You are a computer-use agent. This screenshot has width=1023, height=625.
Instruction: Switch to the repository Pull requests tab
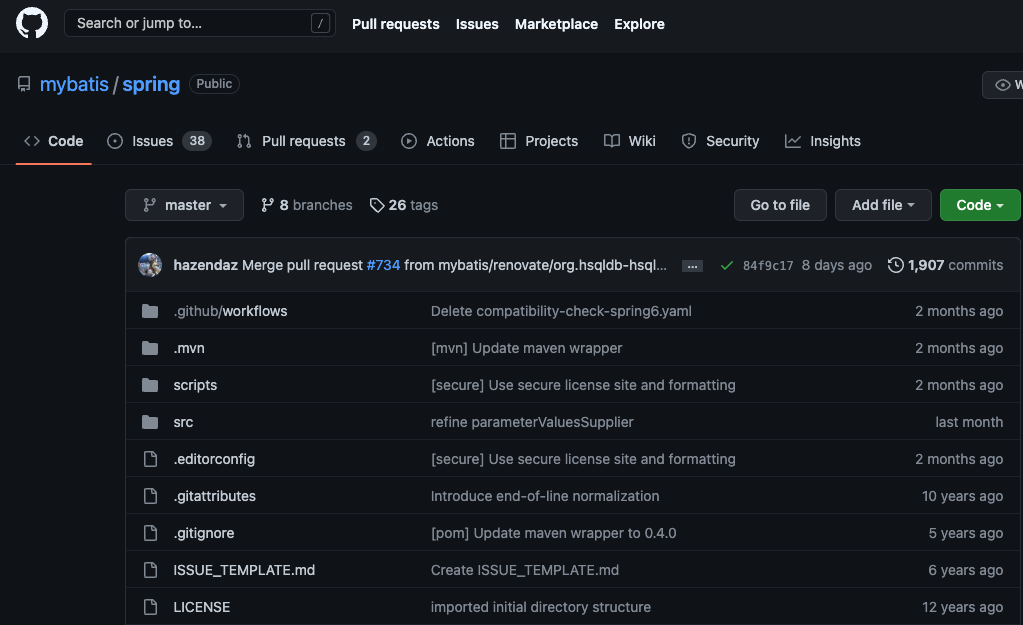click(306, 141)
